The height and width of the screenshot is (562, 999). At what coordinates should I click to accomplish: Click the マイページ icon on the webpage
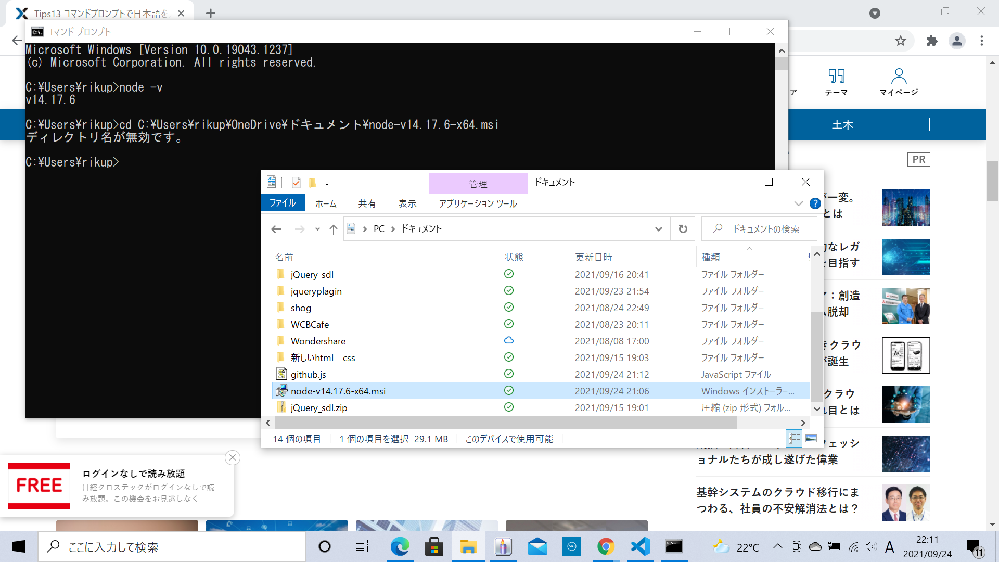pos(898,82)
